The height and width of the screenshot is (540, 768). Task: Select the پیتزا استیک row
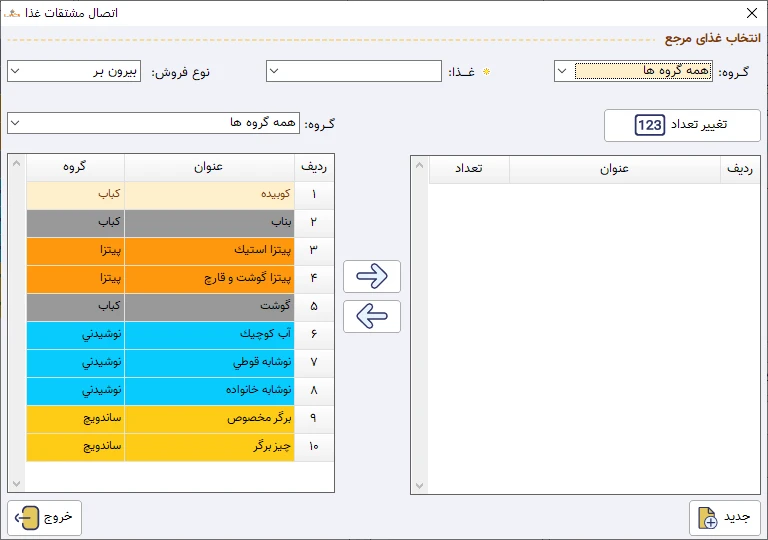[180, 251]
